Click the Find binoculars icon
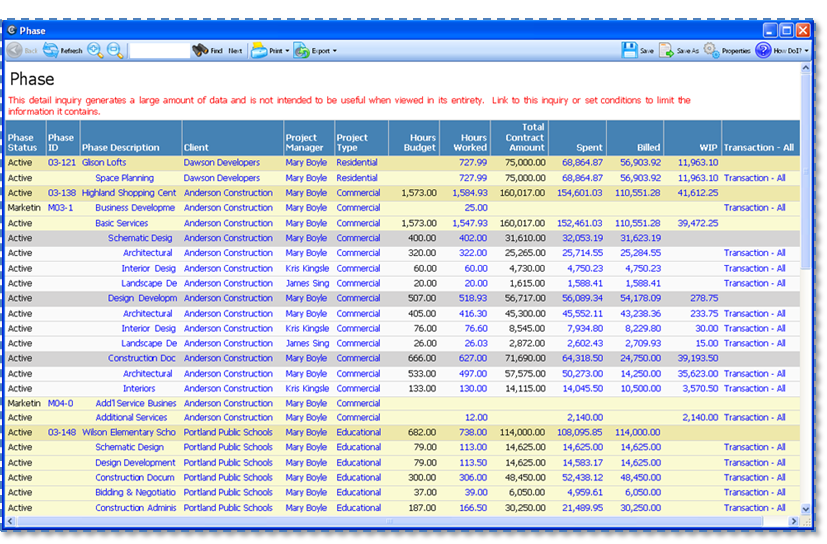 click(x=200, y=50)
